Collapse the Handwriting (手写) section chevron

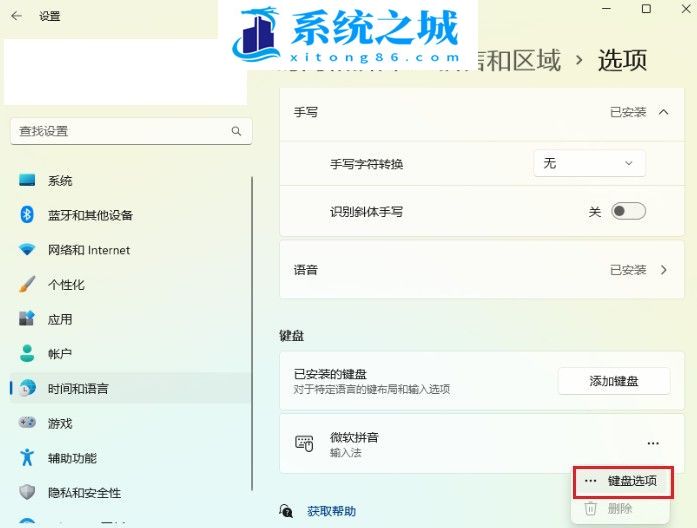coord(663,112)
